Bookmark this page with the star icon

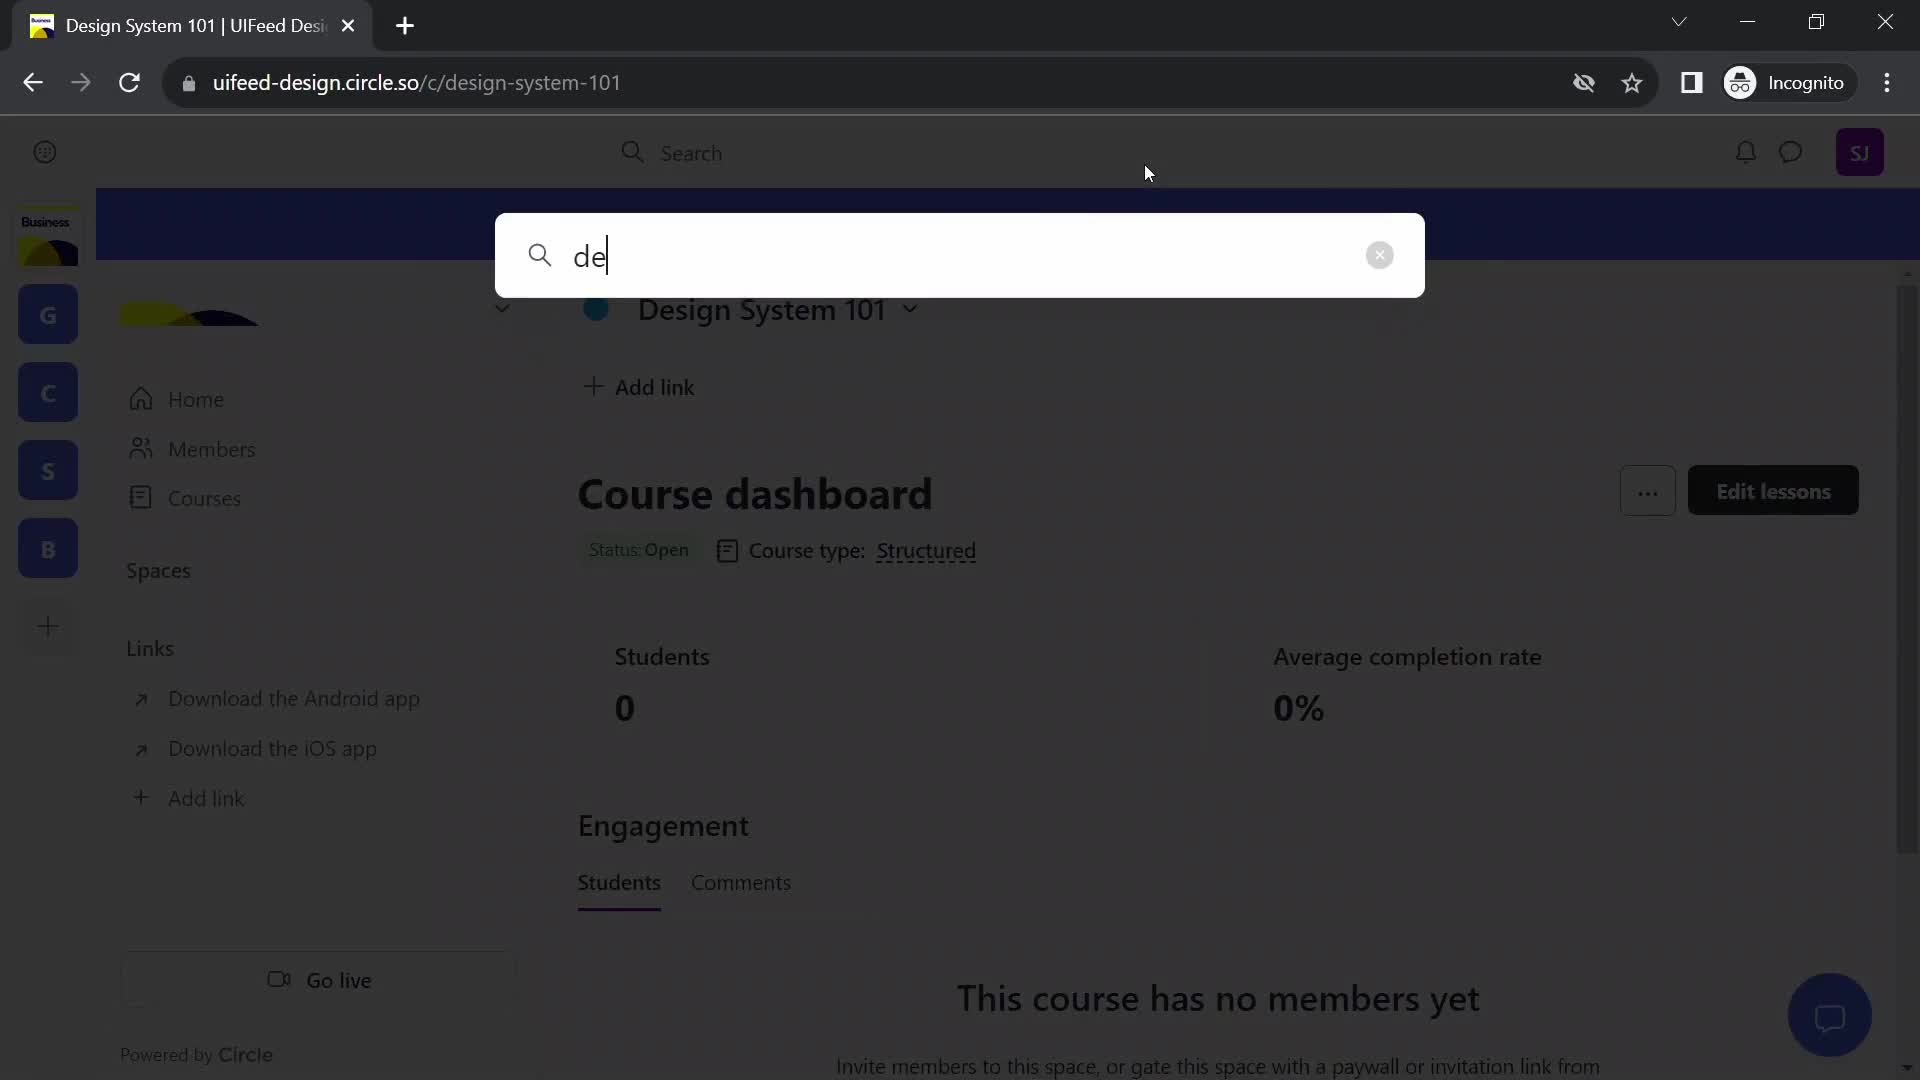tap(1632, 83)
